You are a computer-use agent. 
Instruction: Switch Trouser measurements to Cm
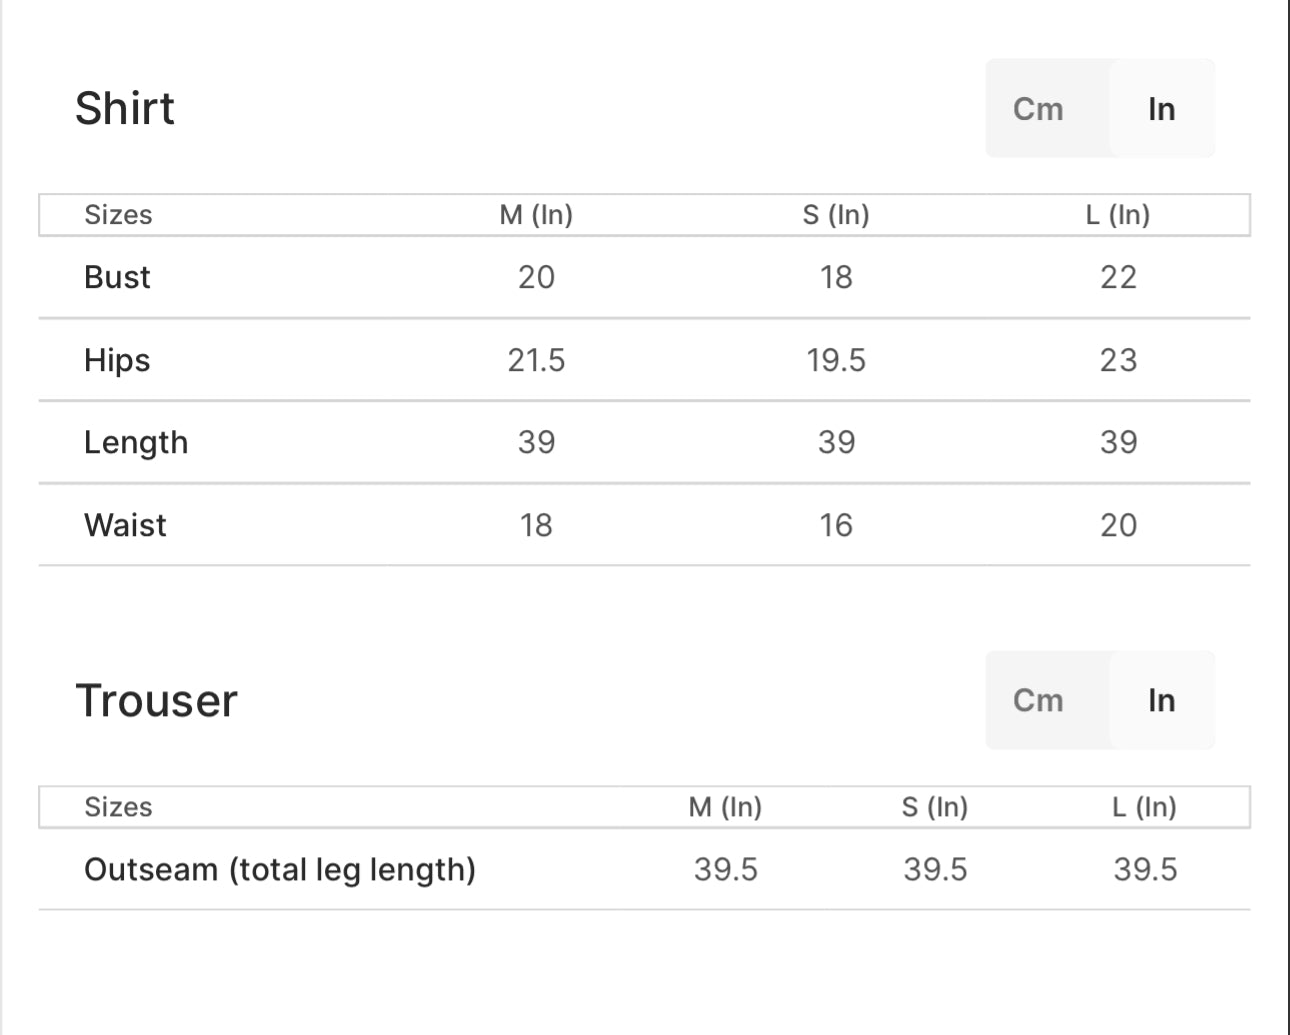[1038, 700]
